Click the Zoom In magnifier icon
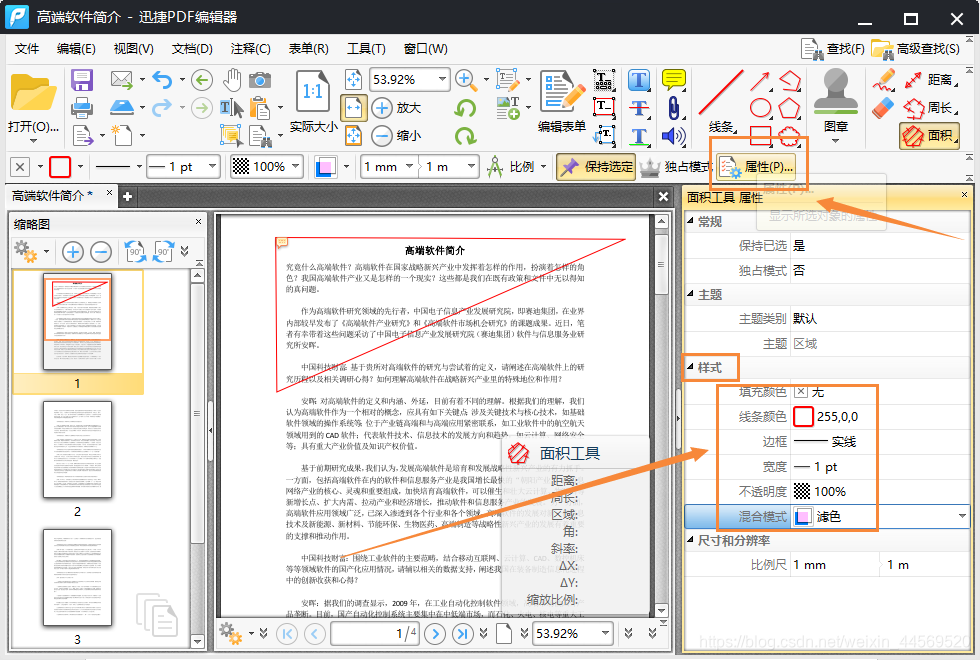Image resolution: width=980 pixels, height=660 pixels. click(x=464, y=79)
